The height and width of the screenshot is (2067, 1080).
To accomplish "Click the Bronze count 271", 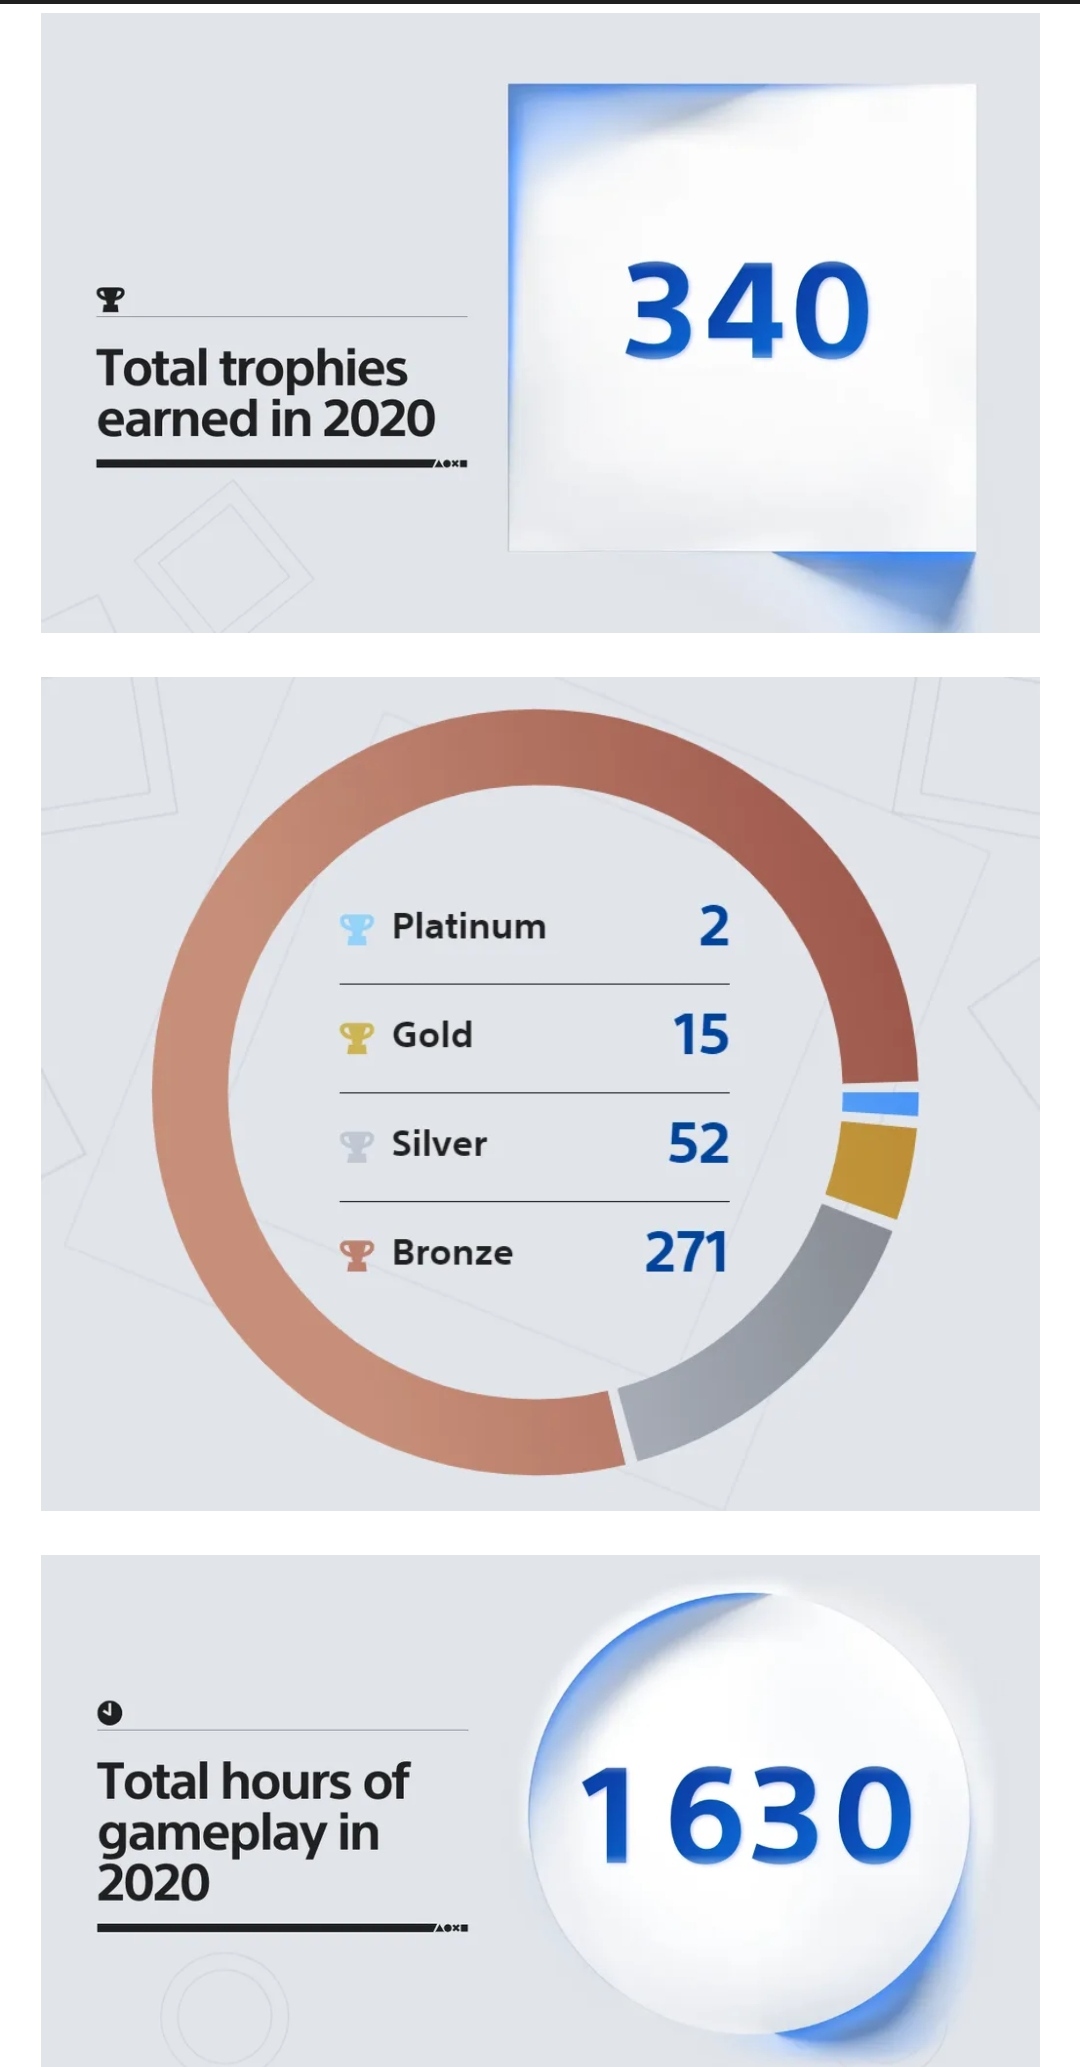I will click(687, 1252).
